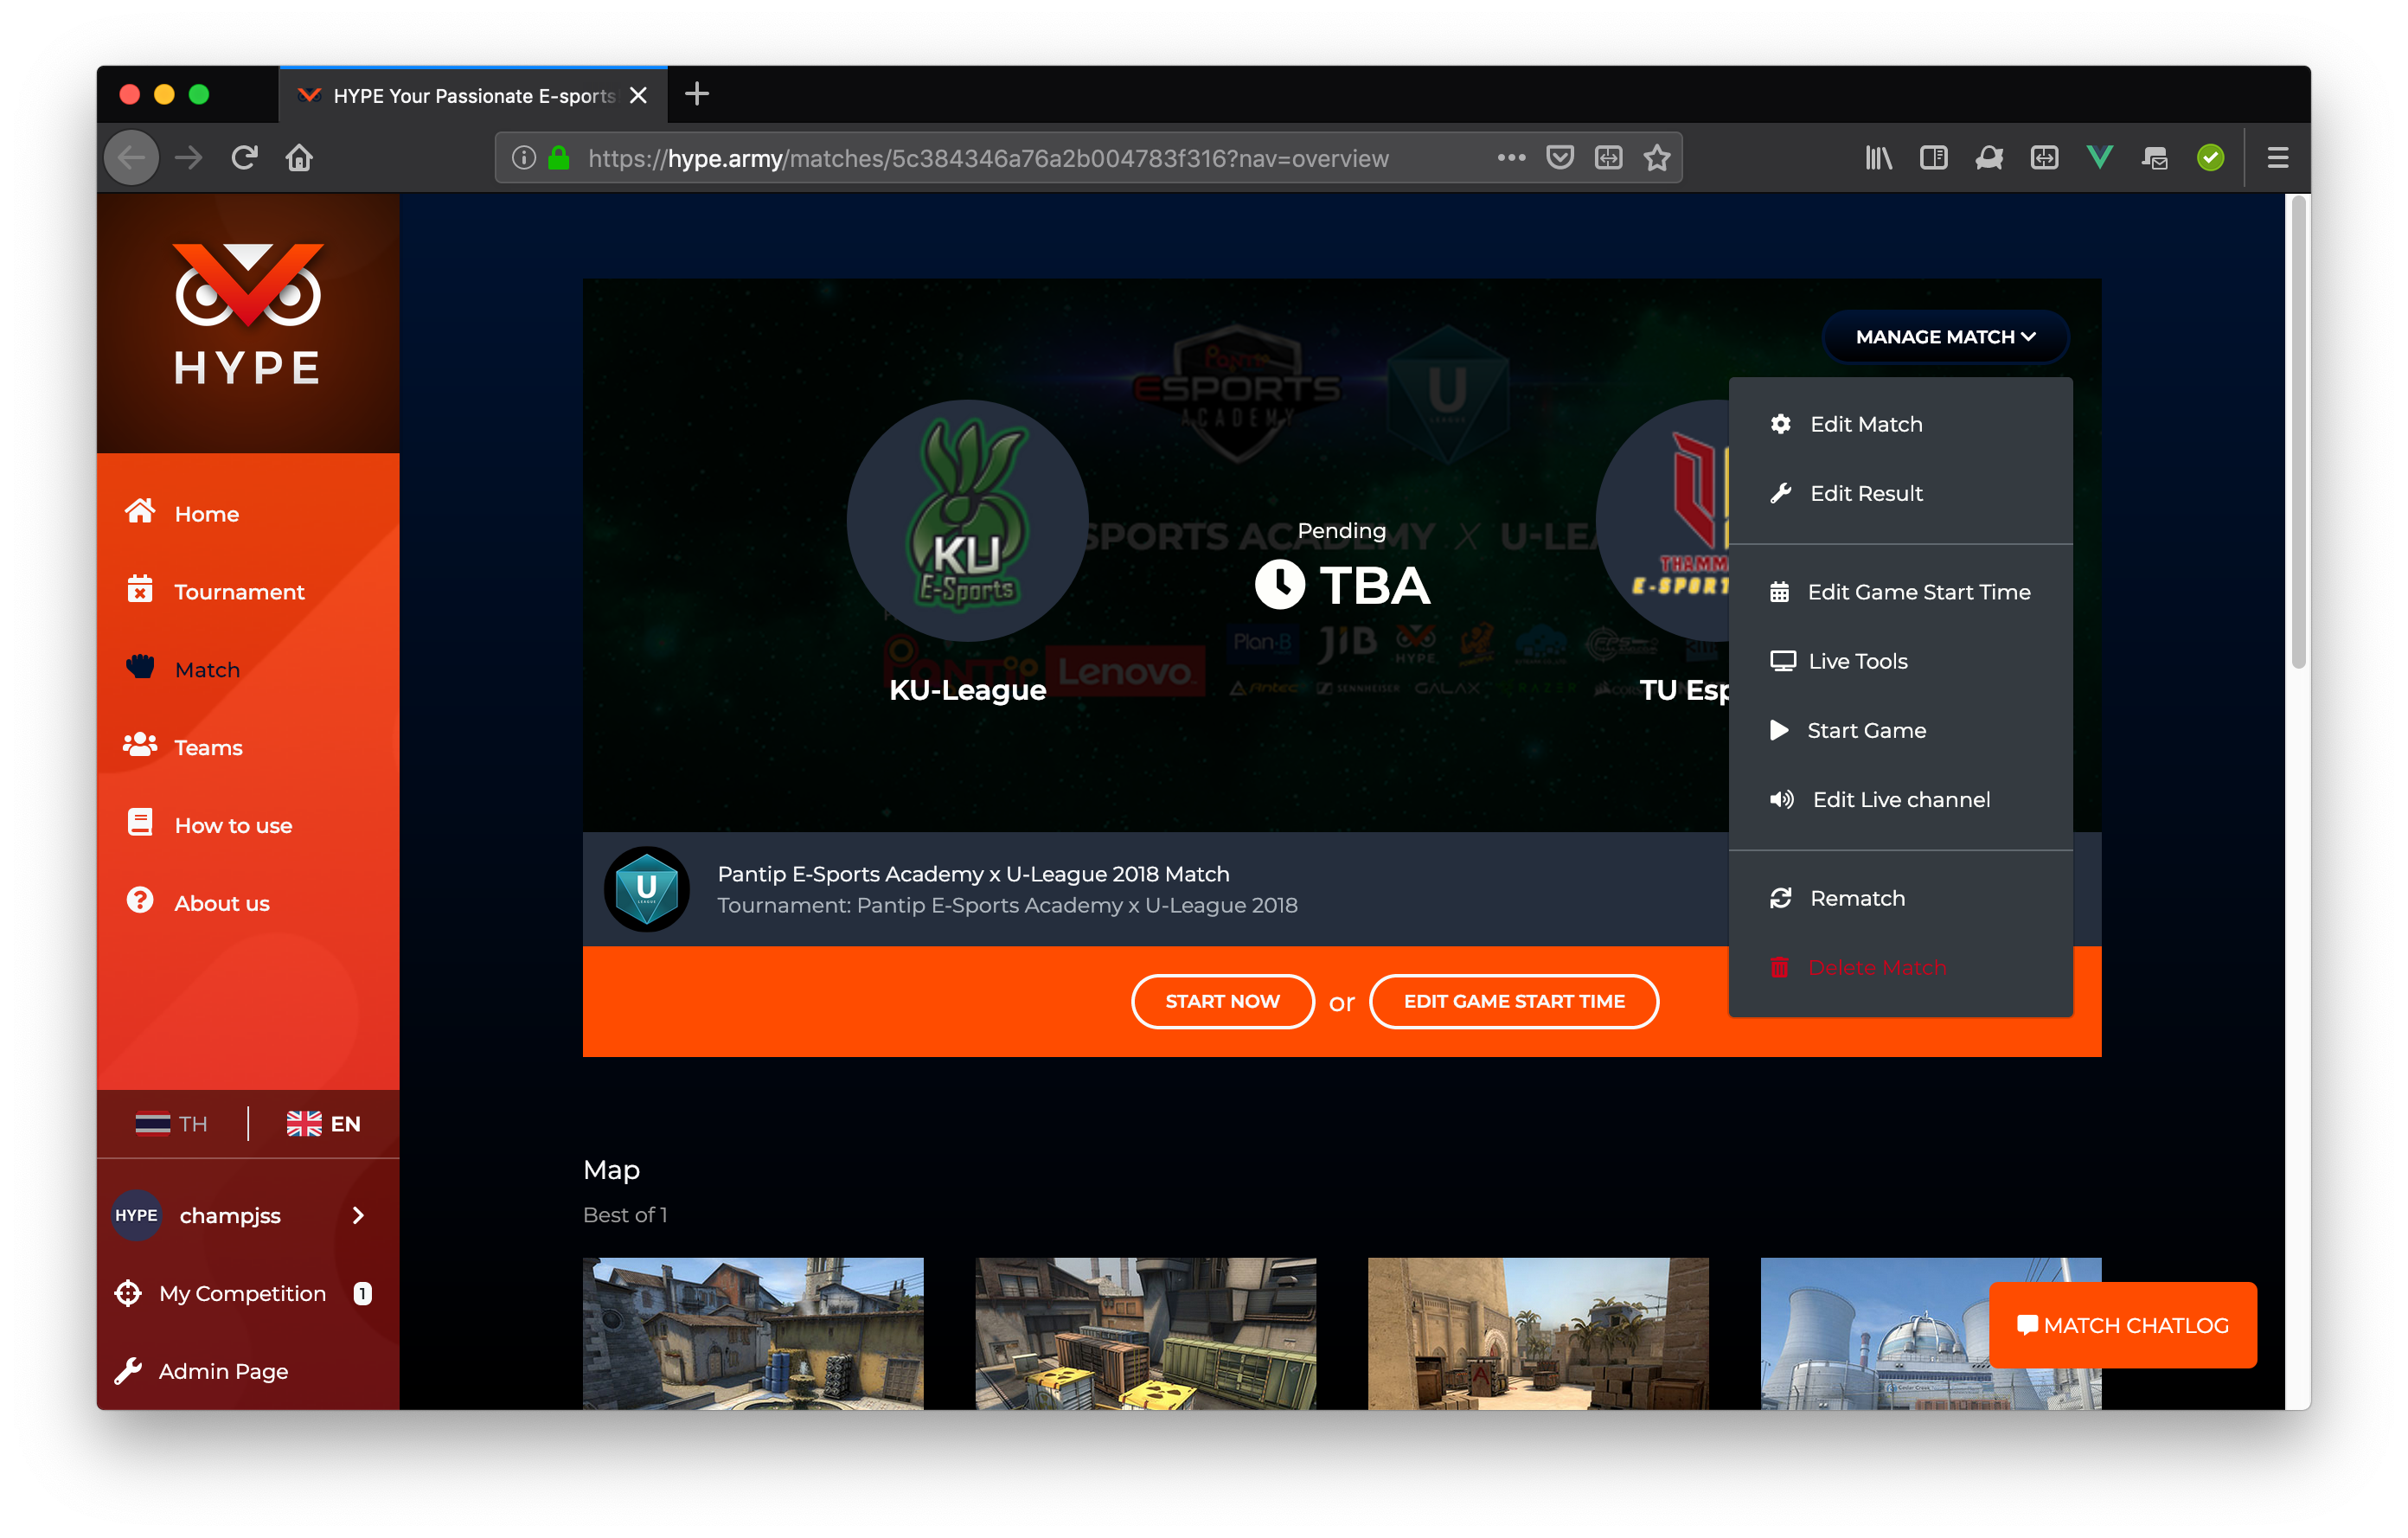Select the fourth map thumbnail with cooling towers
The height and width of the screenshot is (1538, 2408).
pyautogui.click(x=1875, y=1333)
